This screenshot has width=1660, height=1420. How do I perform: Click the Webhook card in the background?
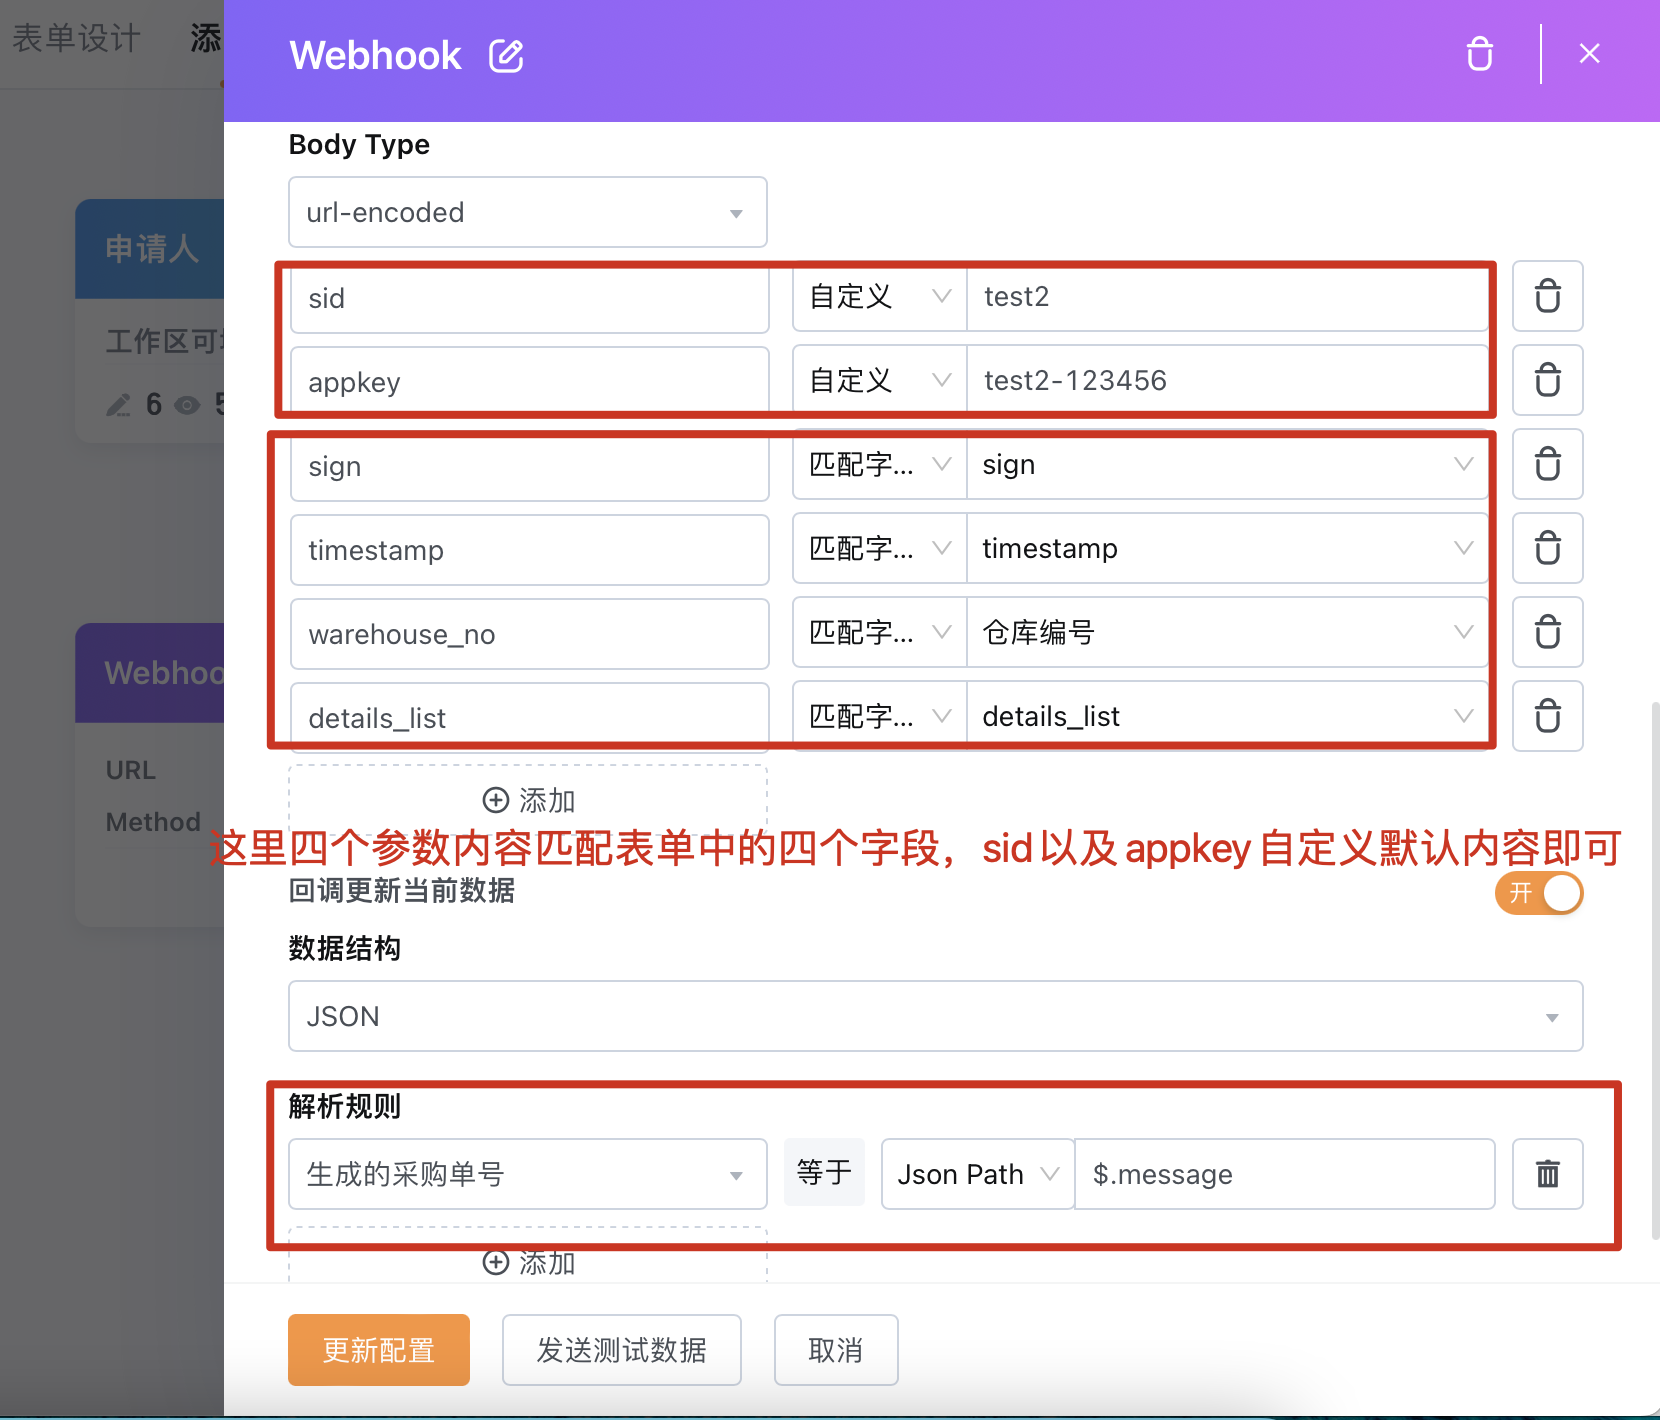[x=150, y=774]
